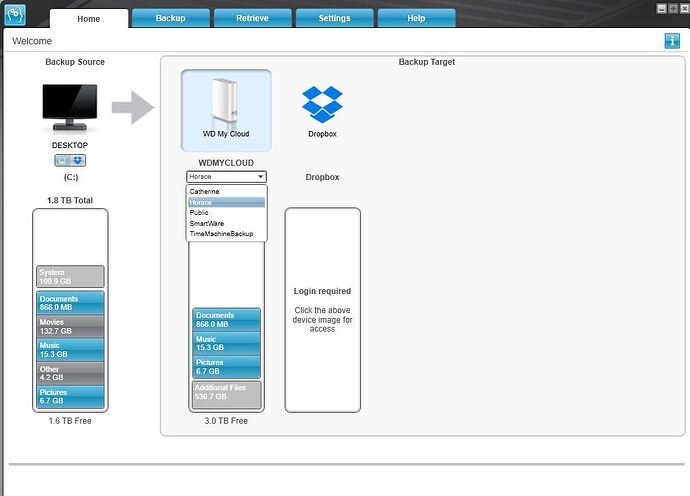Click the 1.6 TB Free text

tap(70, 421)
